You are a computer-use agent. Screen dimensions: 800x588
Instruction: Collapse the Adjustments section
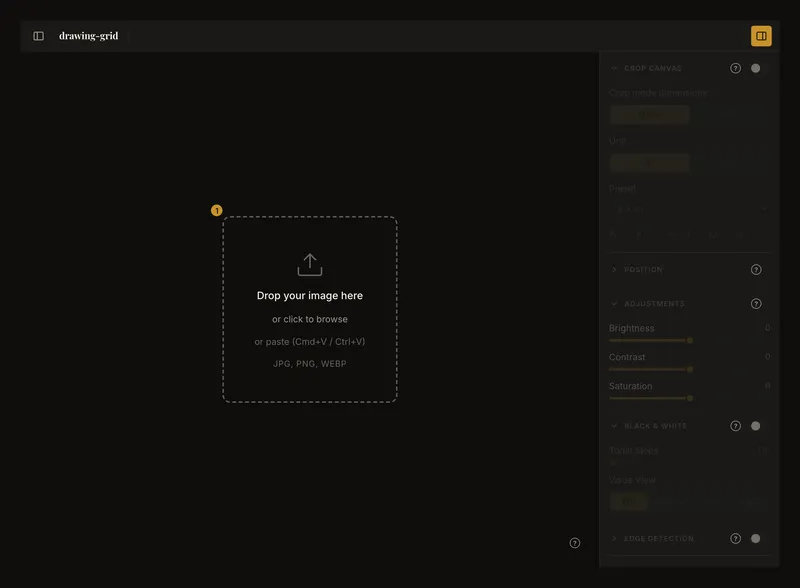(614, 304)
